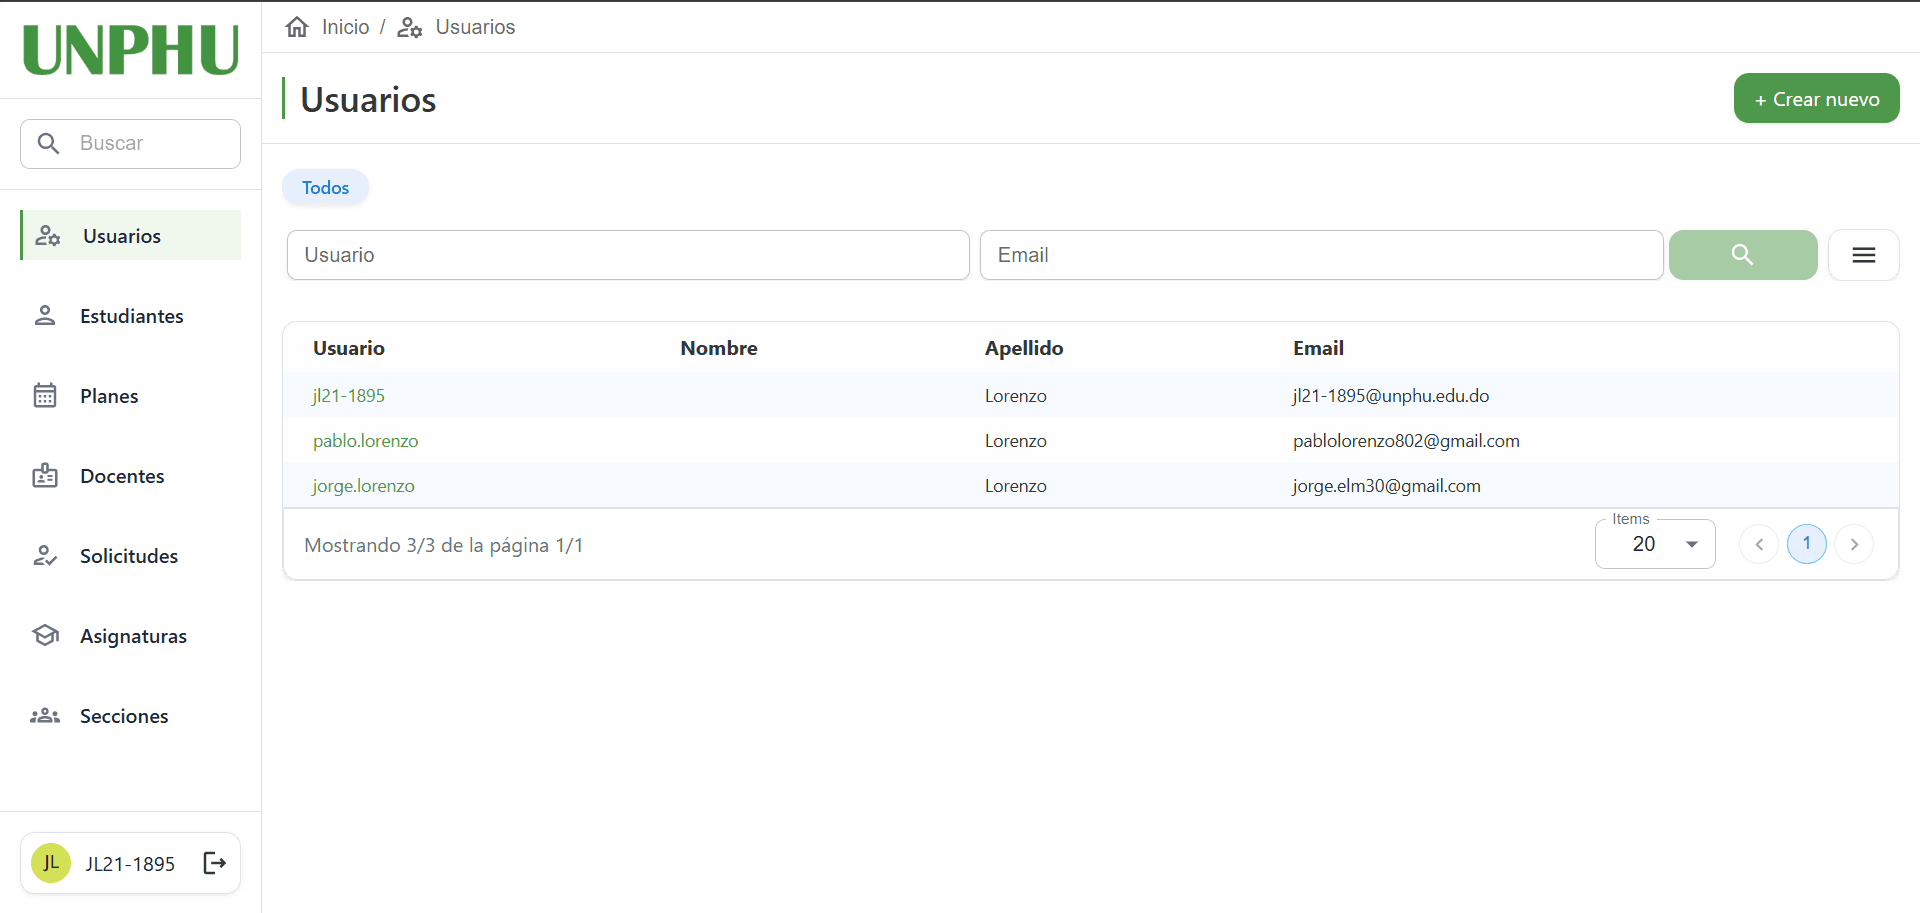Viewport: 1920px width, 913px height.
Task: Click the Usuarios sidebar icon
Action: (48, 236)
